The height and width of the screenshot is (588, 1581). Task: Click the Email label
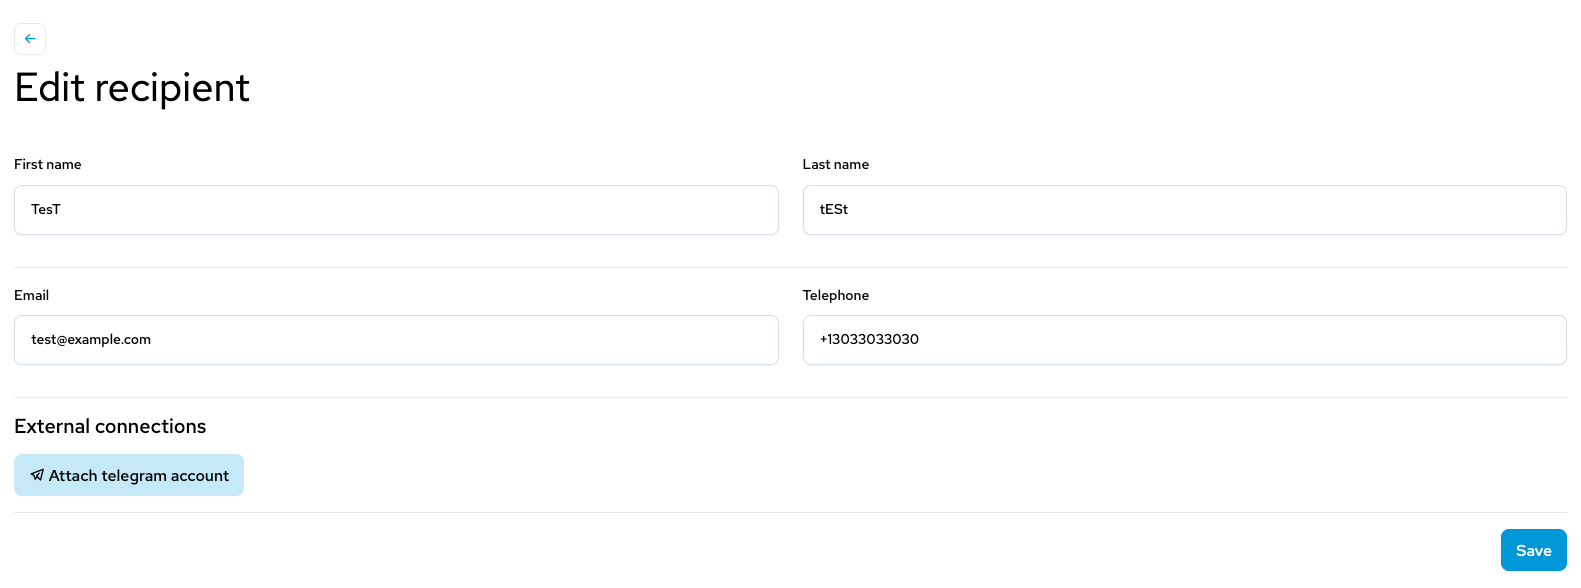[x=31, y=295]
